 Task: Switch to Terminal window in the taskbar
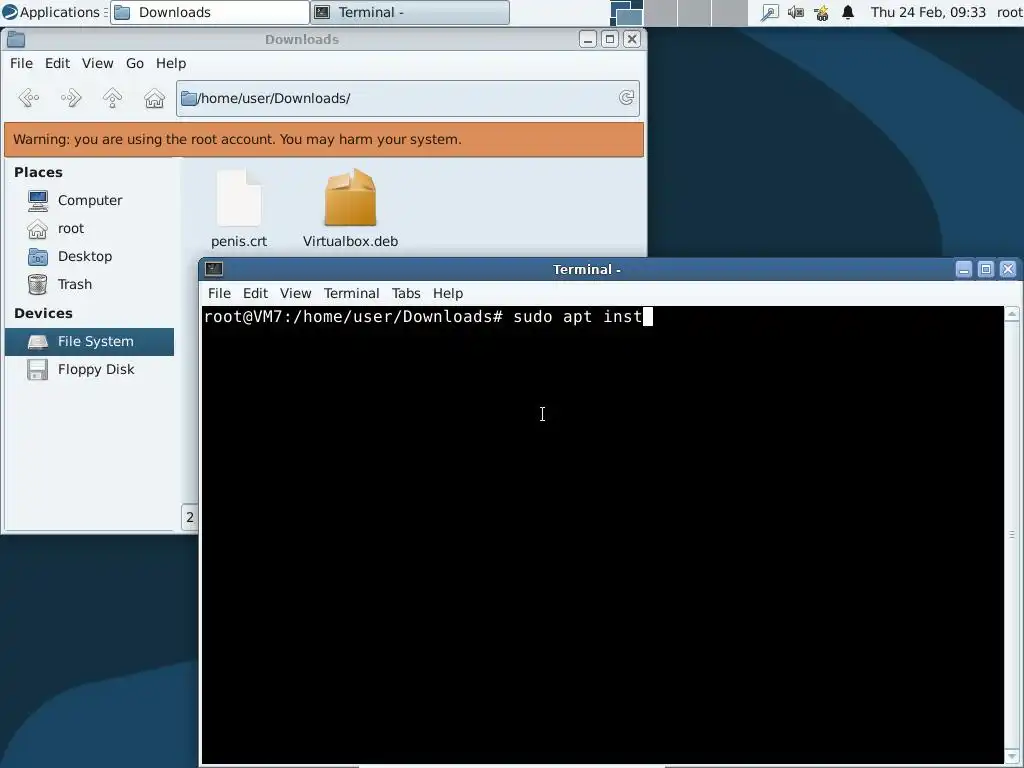coord(410,12)
